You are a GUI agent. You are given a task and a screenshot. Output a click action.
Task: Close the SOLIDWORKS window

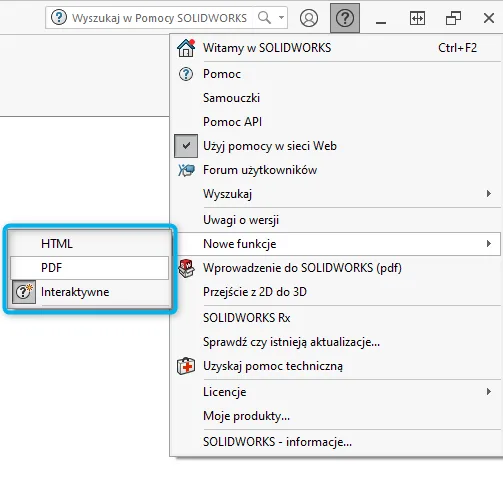point(489,18)
